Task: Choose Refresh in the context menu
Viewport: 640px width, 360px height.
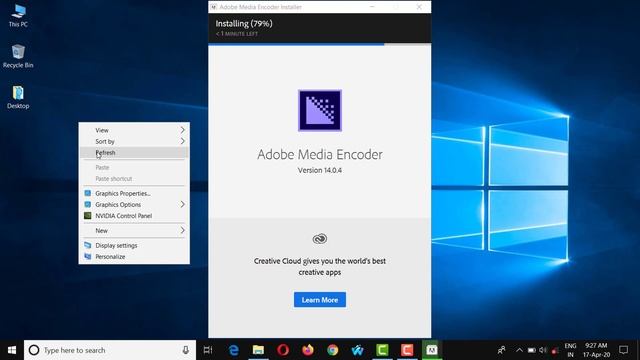Action: point(134,152)
